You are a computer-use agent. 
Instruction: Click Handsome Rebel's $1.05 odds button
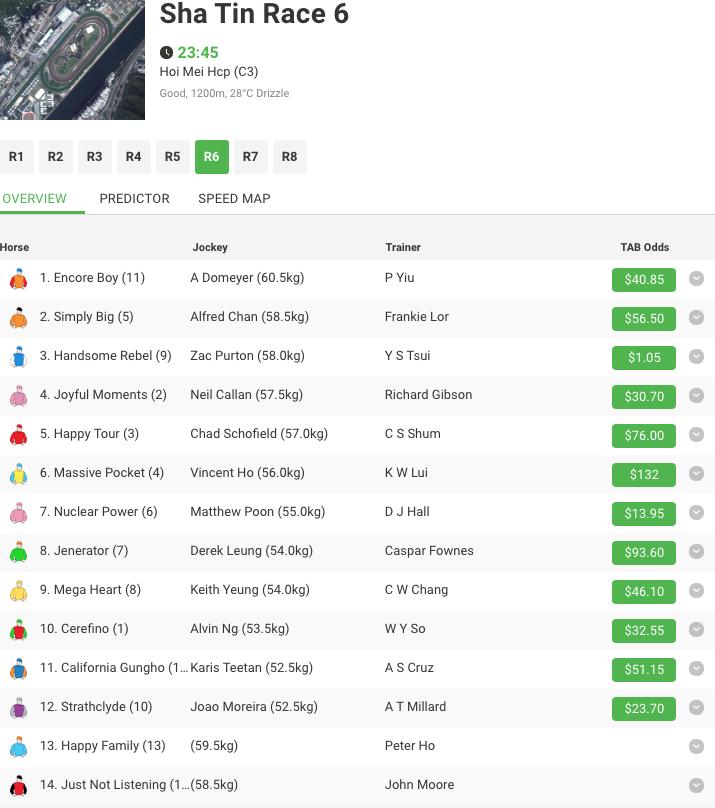tap(643, 357)
